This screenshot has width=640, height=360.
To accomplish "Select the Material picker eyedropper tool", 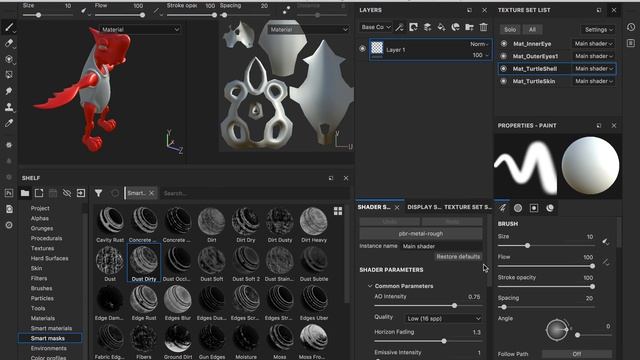I will (x=9, y=123).
